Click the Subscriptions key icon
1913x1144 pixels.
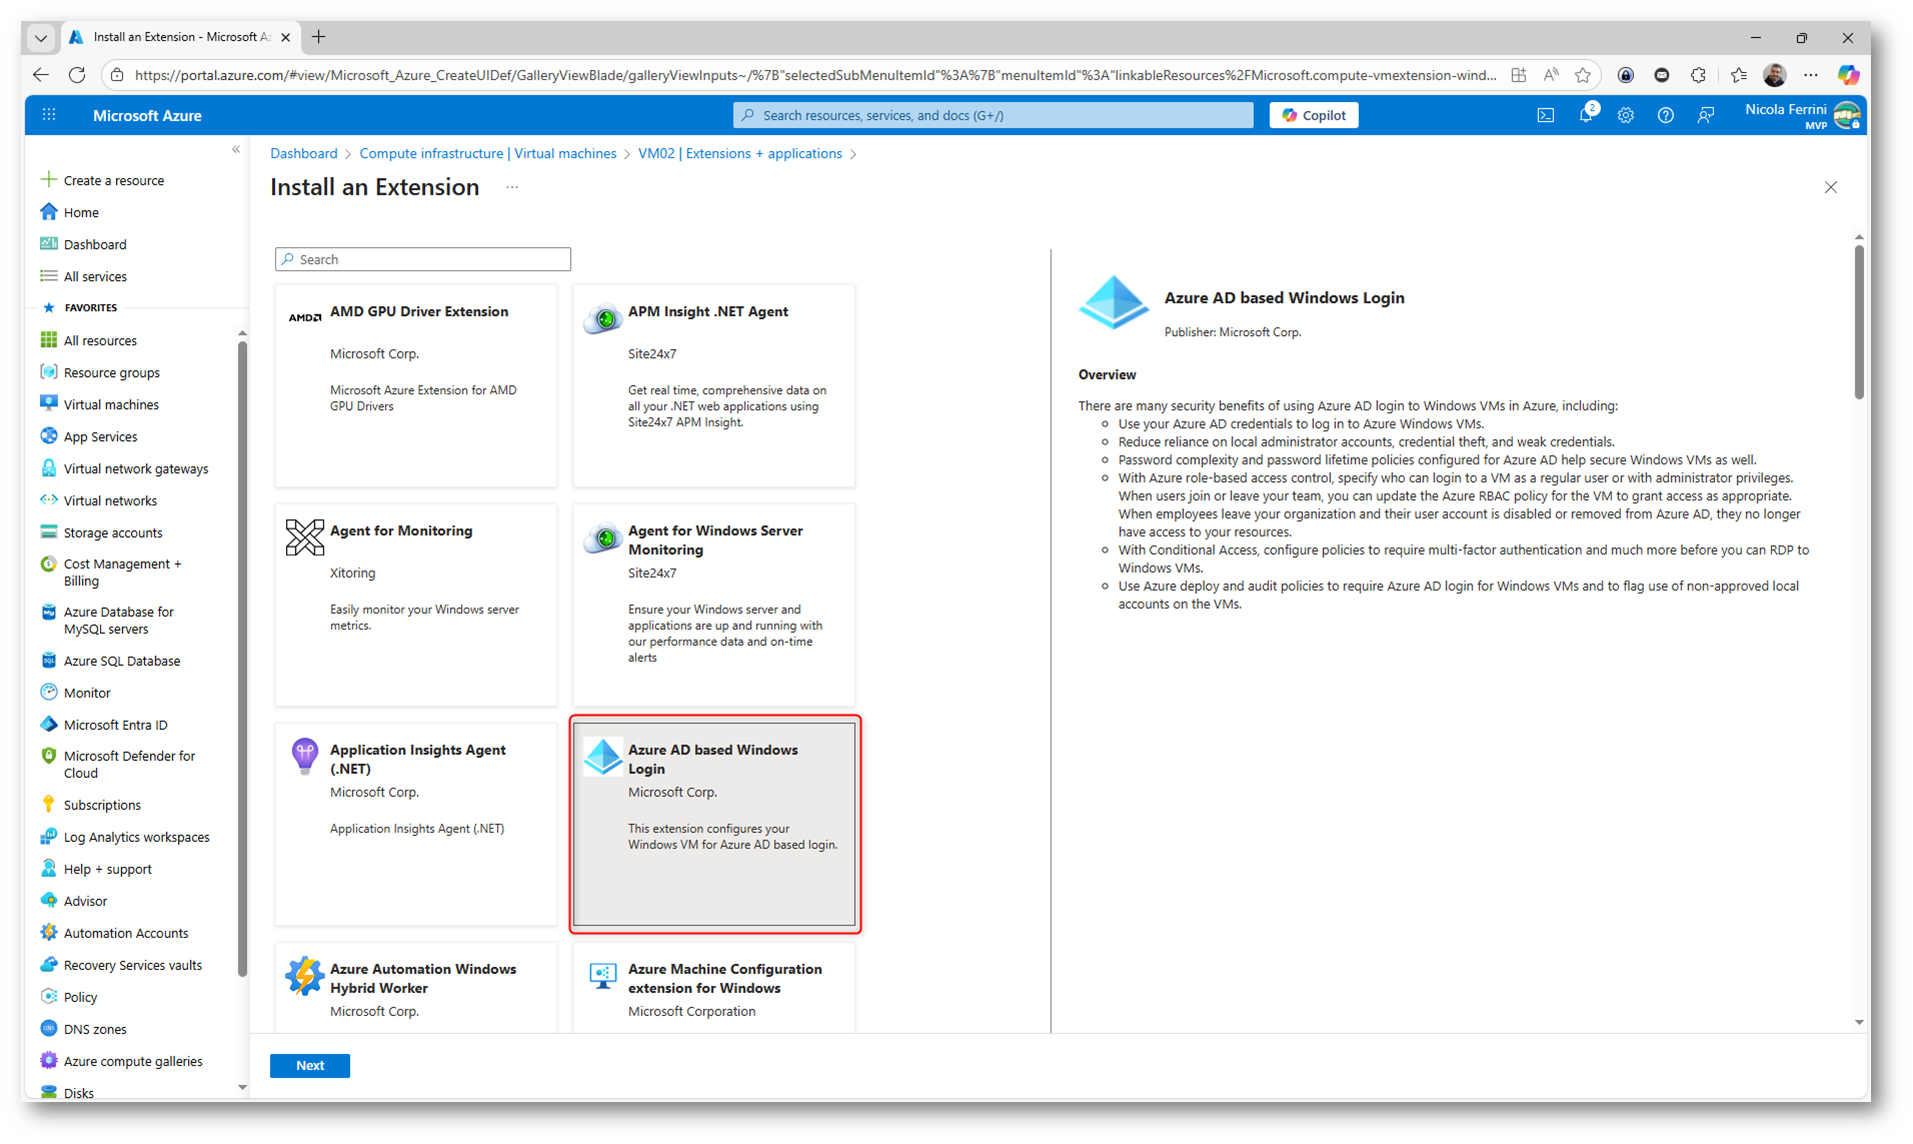click(x=48, y=804)
